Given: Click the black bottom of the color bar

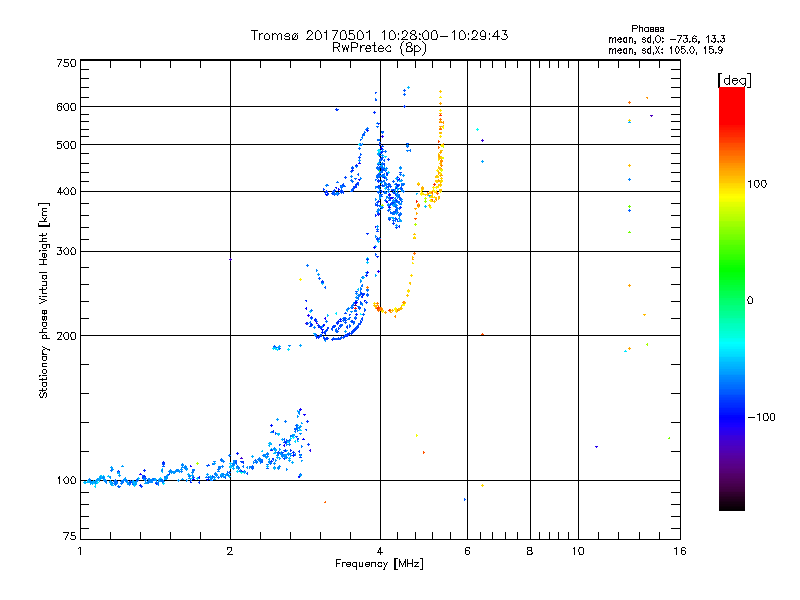Looking at the screenshot, I should click(x=732, y=503).
